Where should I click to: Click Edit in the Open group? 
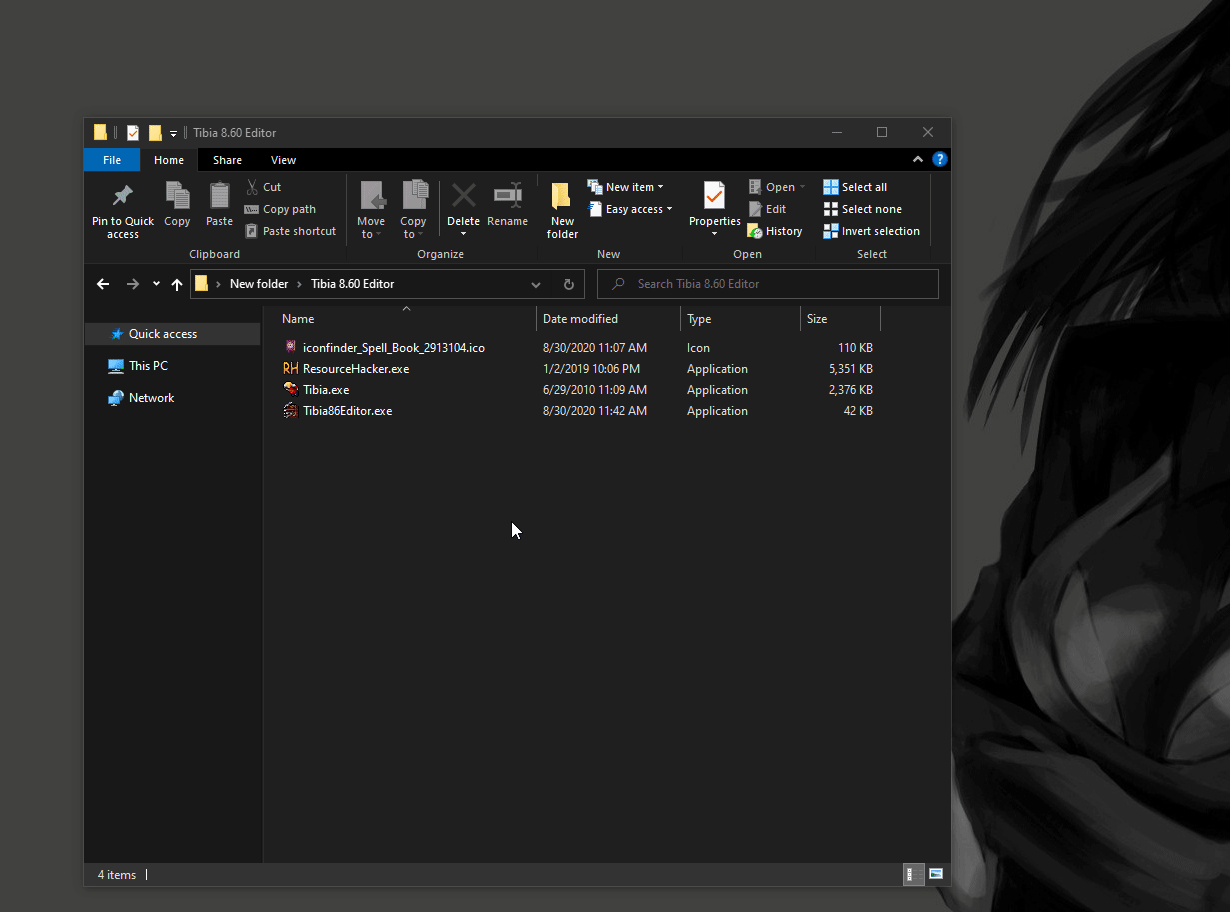pos(767,209)
